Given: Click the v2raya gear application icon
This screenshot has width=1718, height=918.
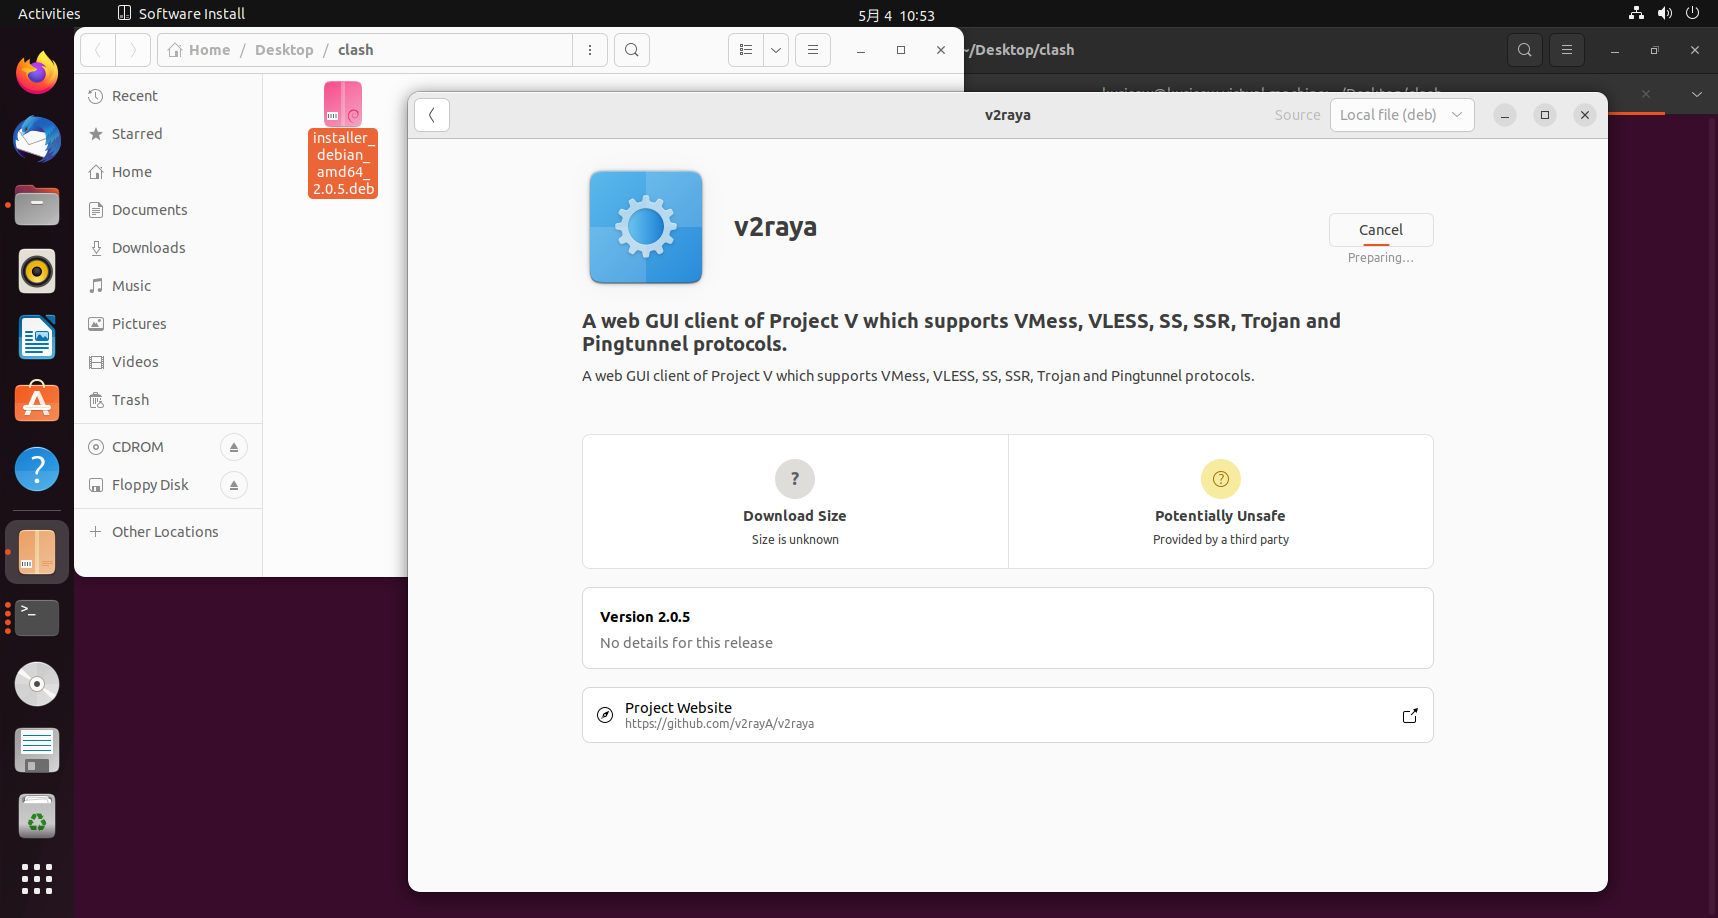Looking at the screenshot, I should 646,227.
